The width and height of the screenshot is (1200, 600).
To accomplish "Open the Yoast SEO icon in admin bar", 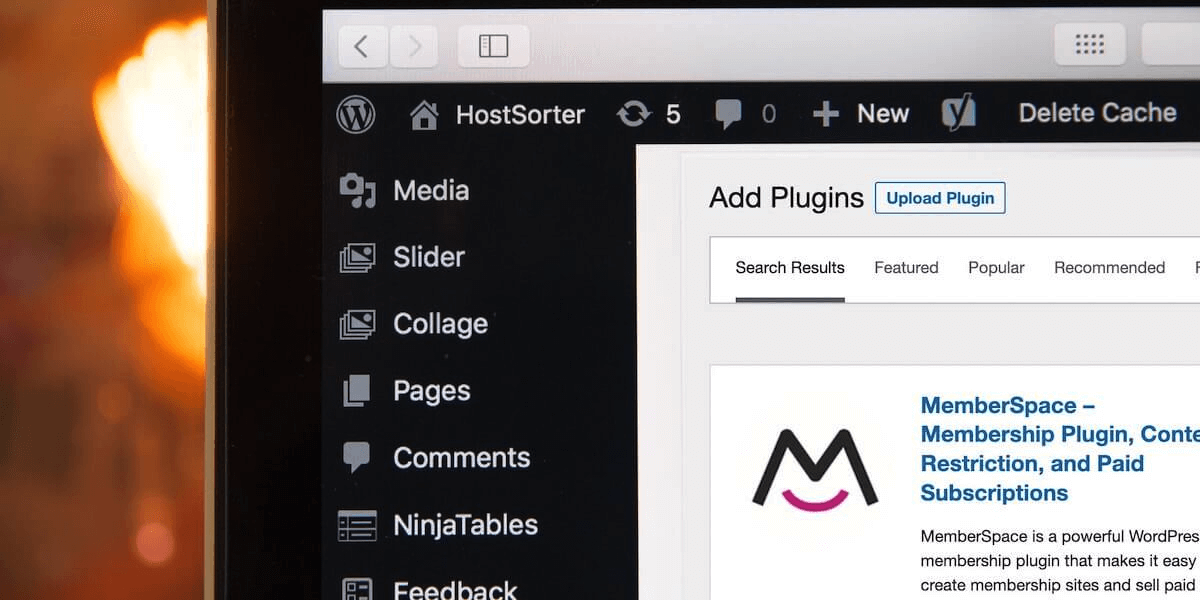I will (x=958, y=114).
